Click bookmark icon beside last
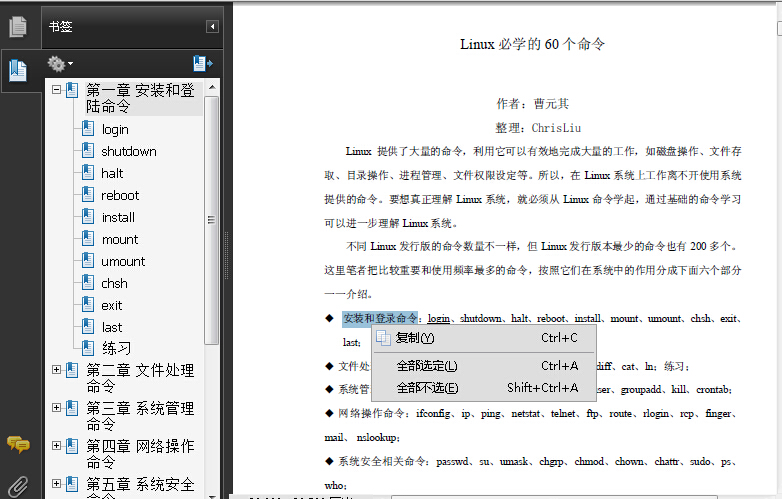 (88, 326)
